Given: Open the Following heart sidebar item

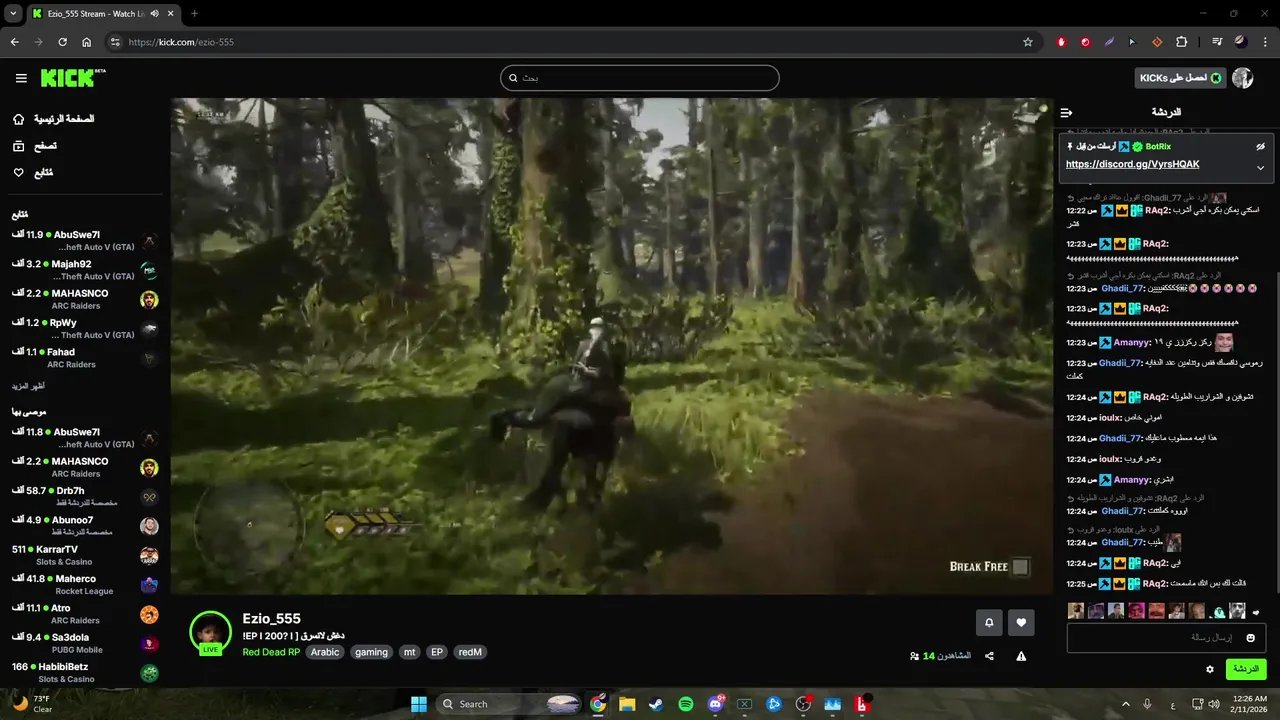Looking at the screenshot, I should click(34, 173).
